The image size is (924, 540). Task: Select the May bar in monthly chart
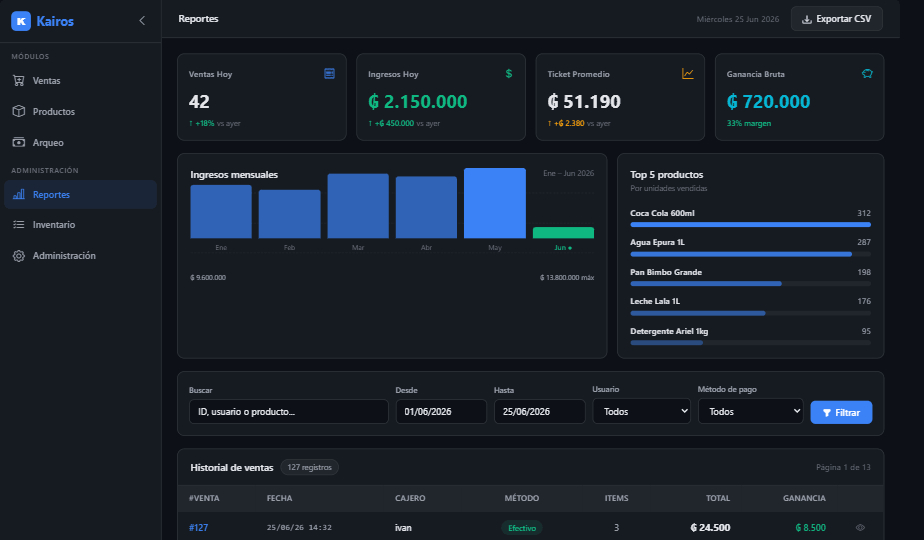tap(494, 203)
